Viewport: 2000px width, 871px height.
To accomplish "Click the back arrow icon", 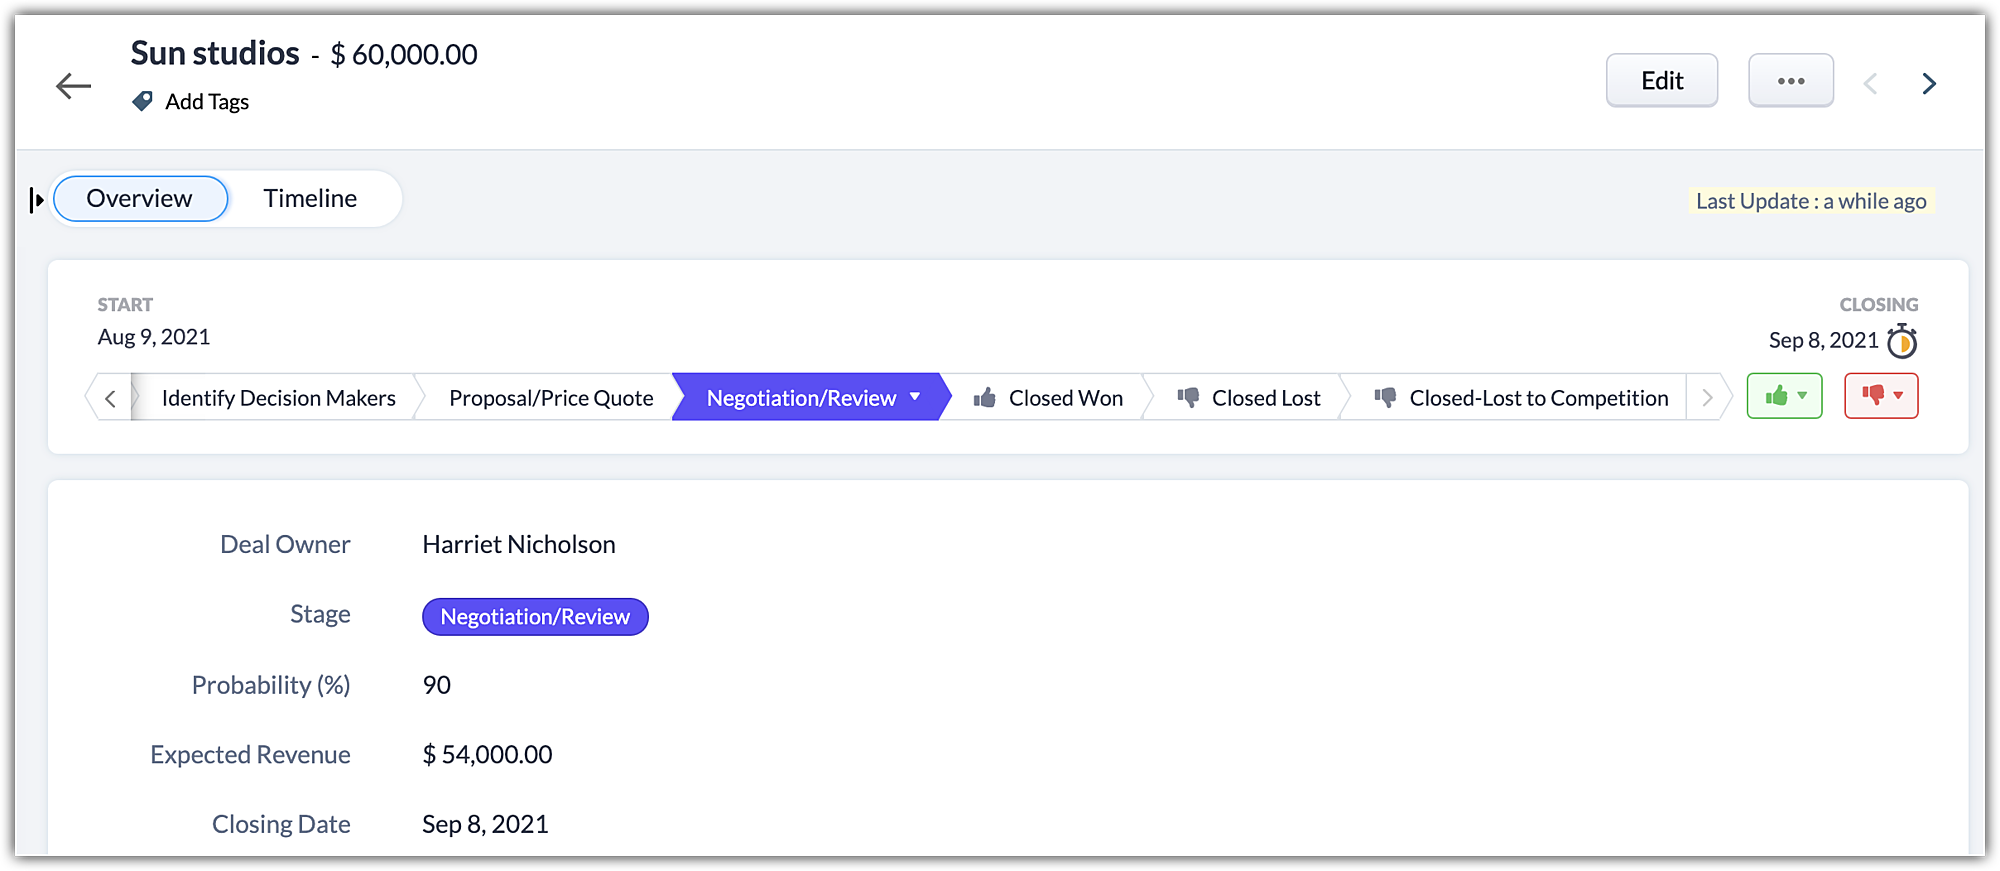I will coord(73,86).
